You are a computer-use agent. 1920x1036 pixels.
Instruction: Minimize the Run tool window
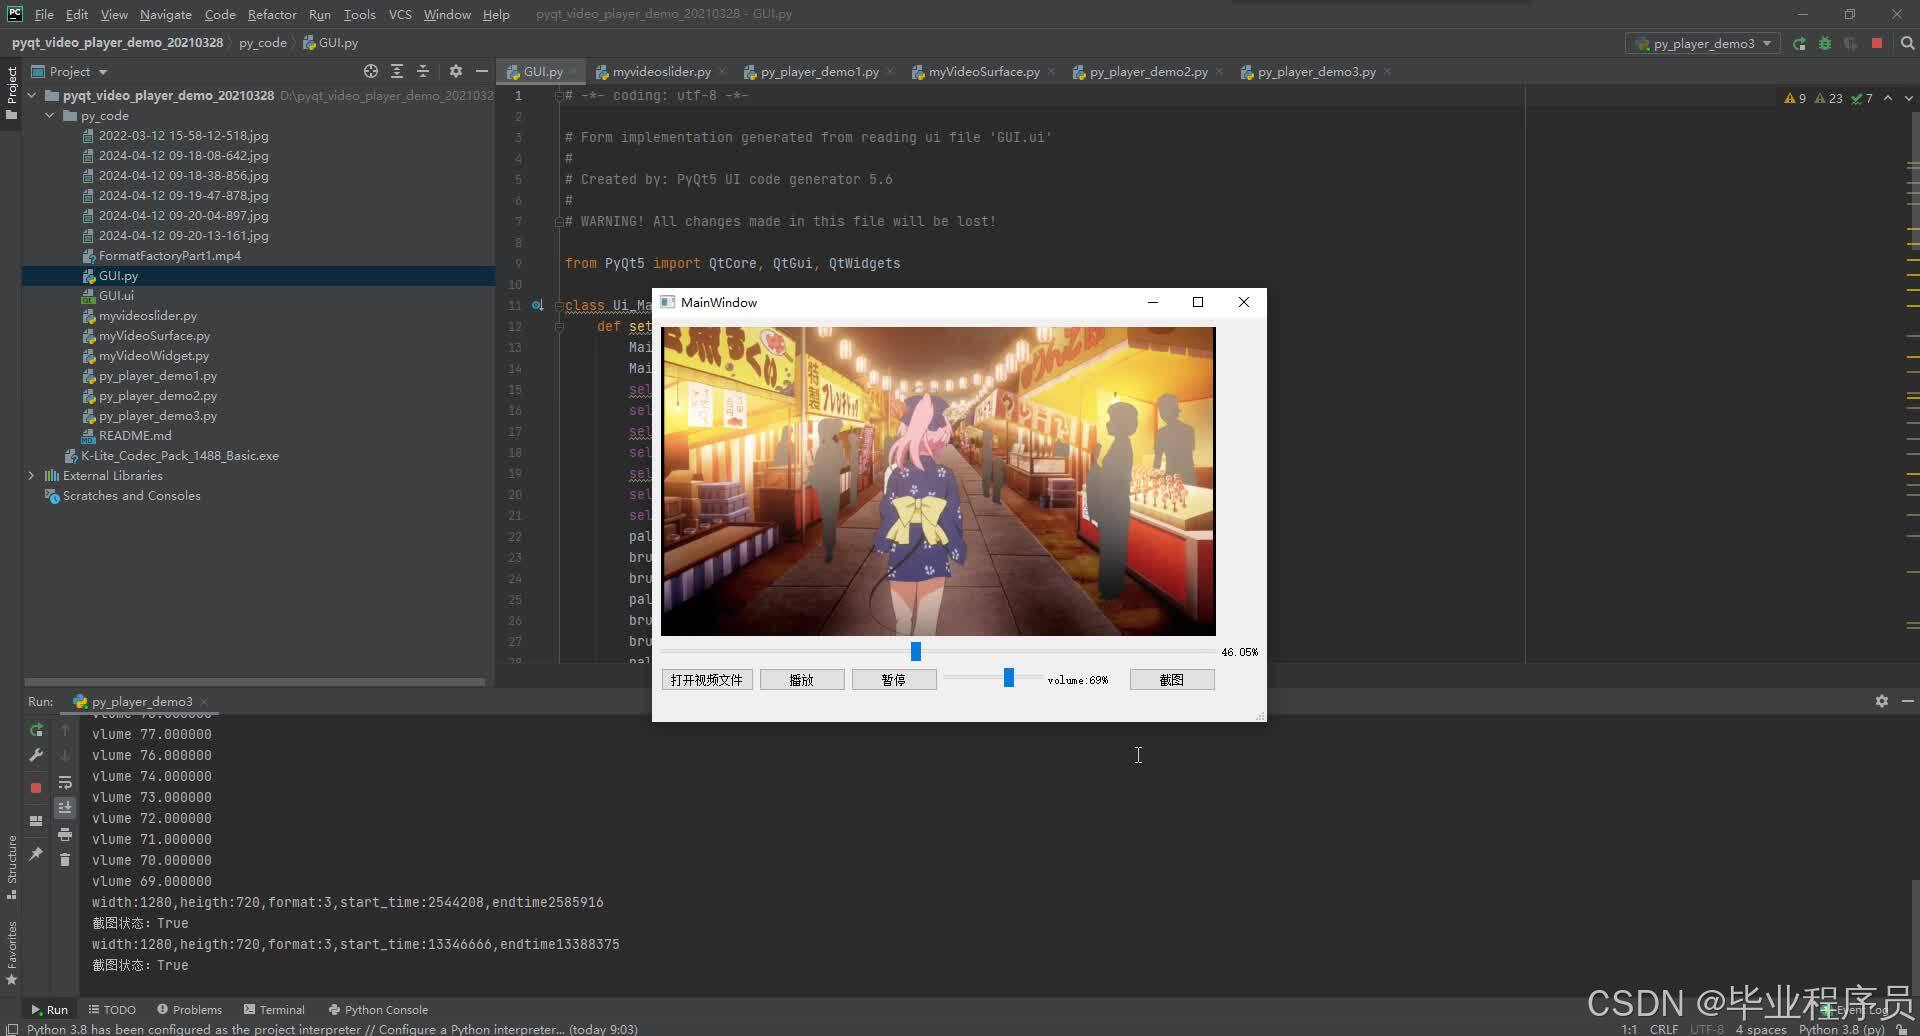[1907, 701]
